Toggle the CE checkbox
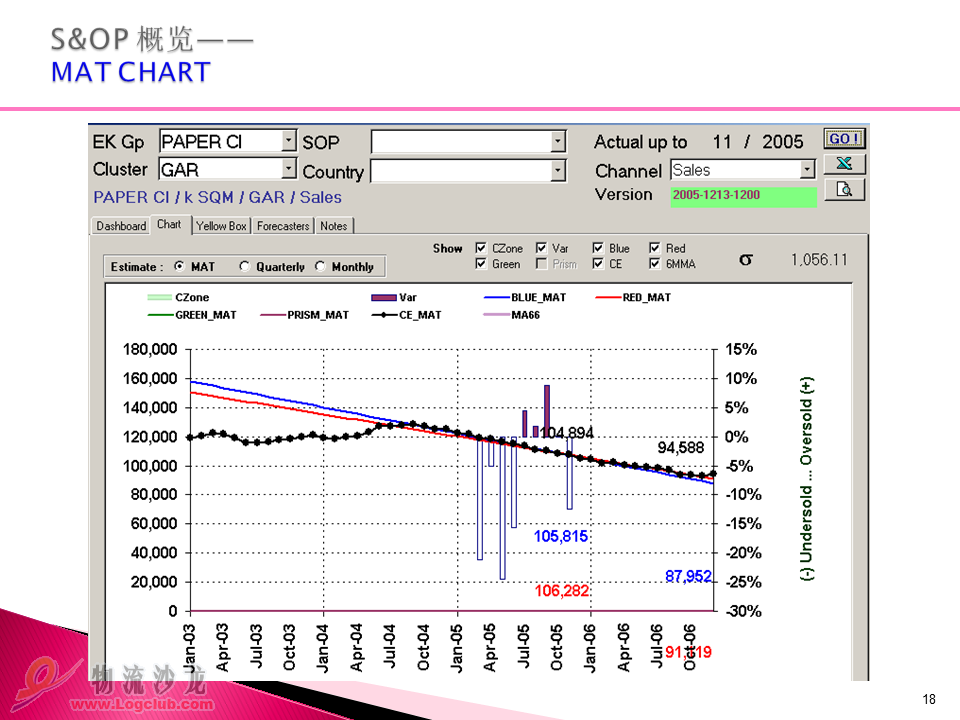The image size is (960, 720). point(598,264)
